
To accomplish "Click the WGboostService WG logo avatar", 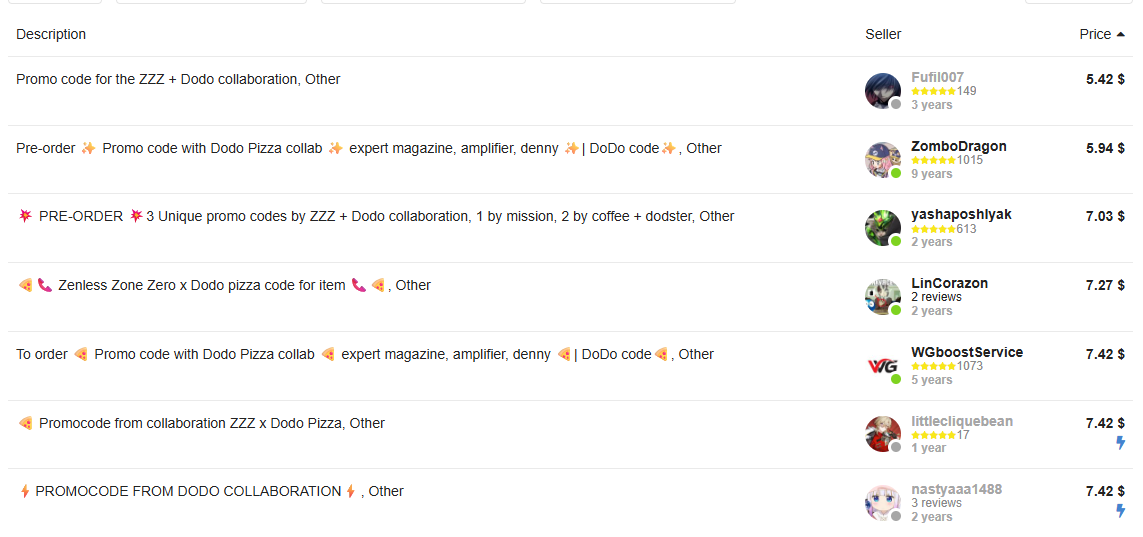I will 883,366.
